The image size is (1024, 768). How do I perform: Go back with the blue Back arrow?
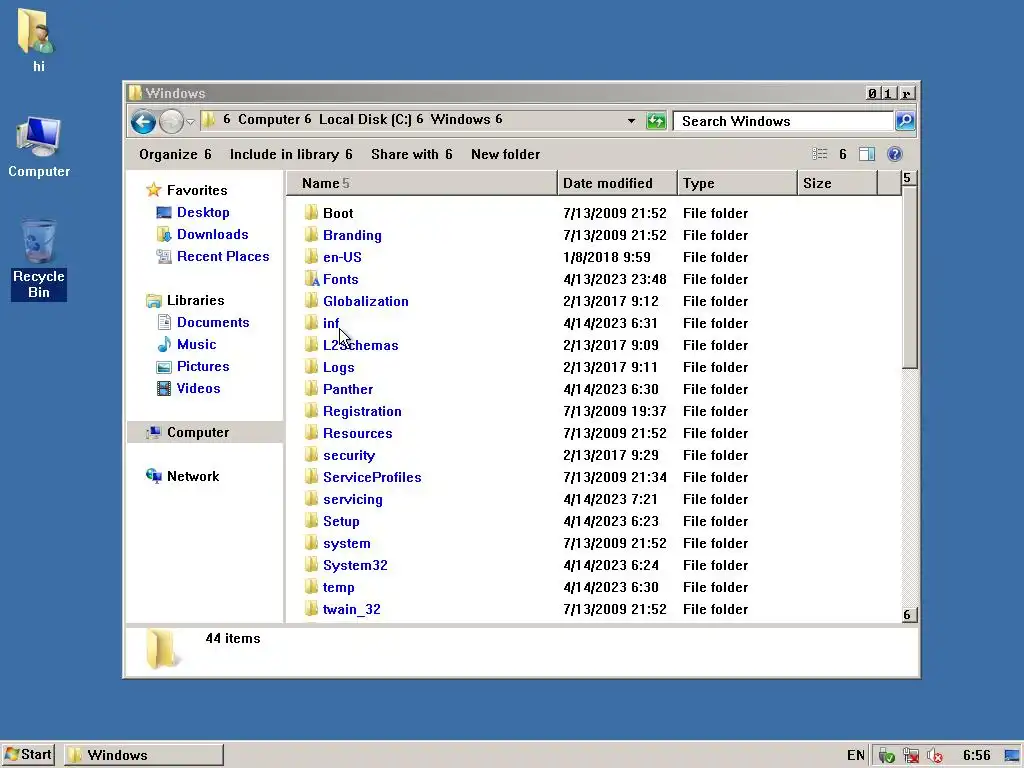pyautogui.click(x=143, y=121)
